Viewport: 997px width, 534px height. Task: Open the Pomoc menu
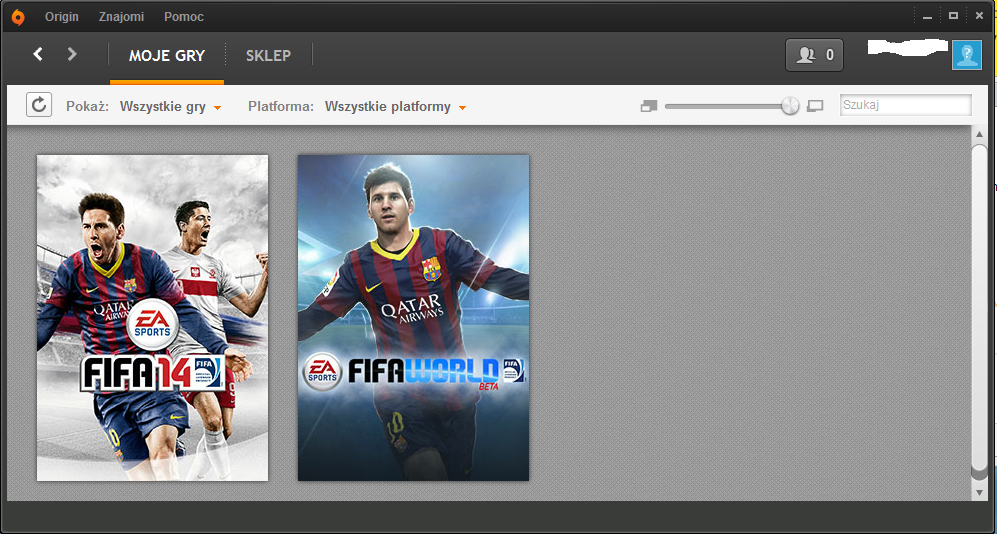pos(184,17)
